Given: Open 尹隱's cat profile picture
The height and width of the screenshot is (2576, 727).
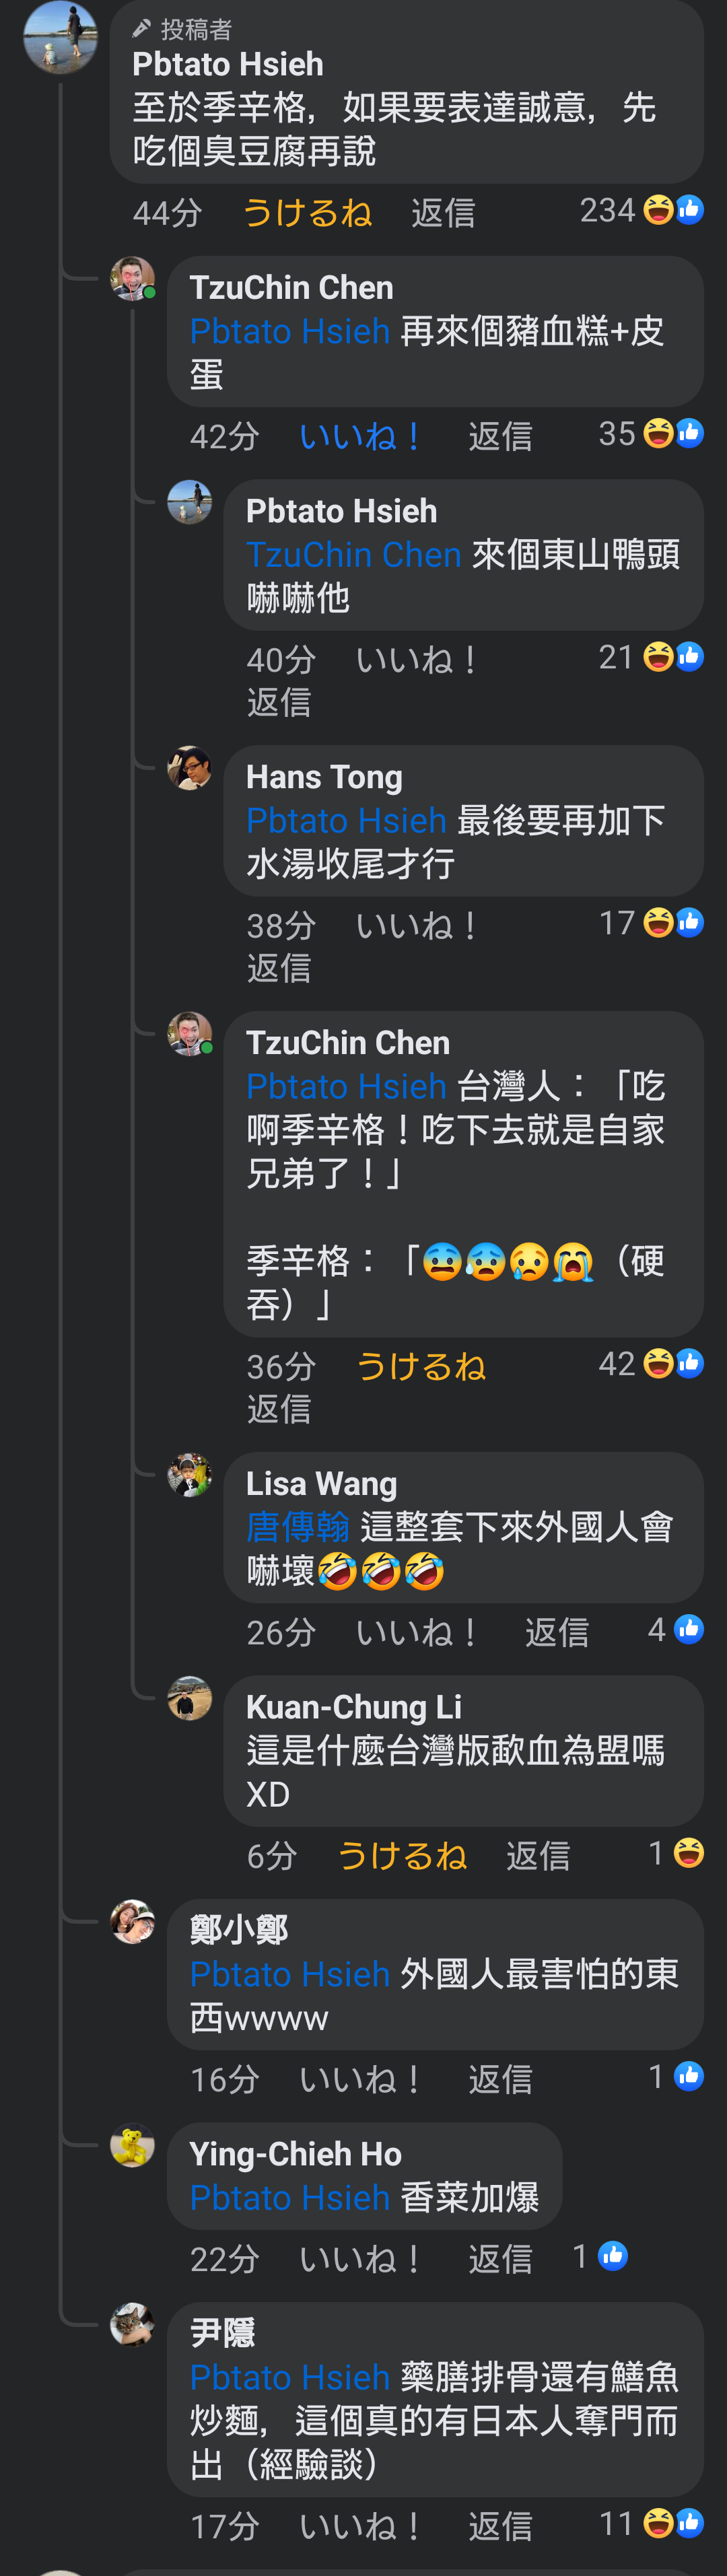Looking at the screenshot, I should 132,2325.
